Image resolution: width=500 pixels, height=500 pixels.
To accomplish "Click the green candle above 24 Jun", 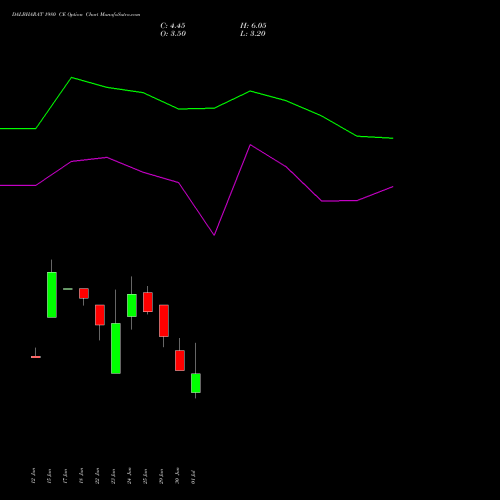I will point(132,305).
